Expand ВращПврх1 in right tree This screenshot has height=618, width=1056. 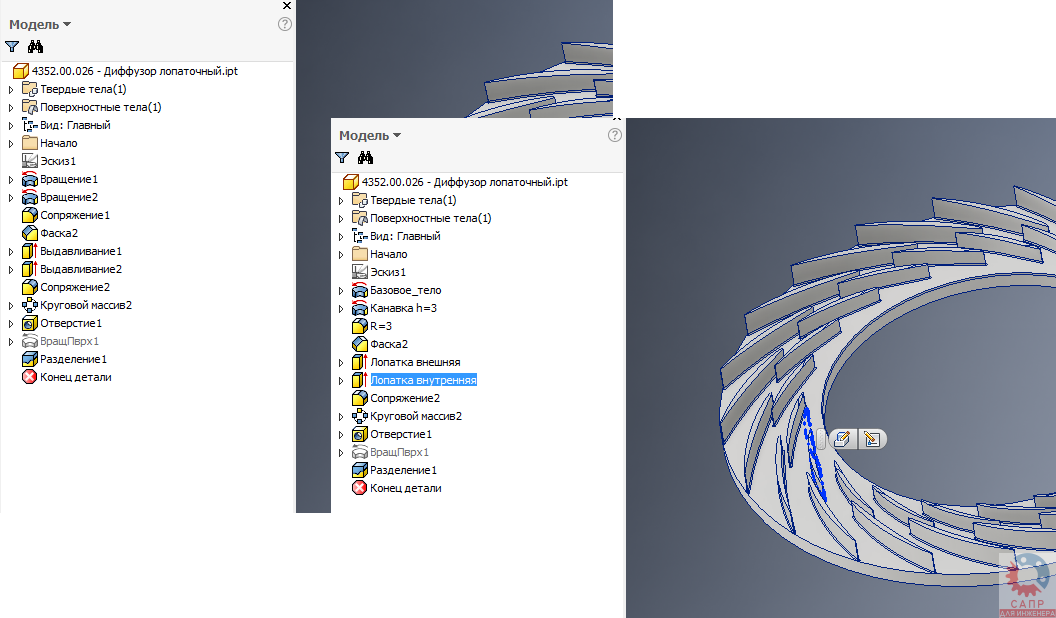341,452
